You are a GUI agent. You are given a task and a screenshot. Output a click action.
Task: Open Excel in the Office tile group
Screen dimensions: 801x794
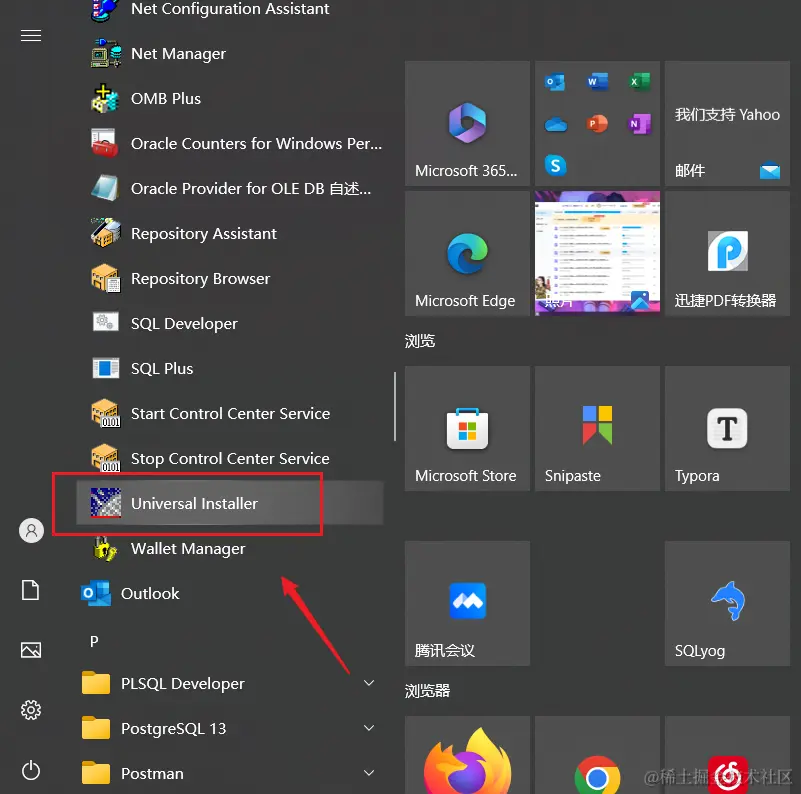point(639,82)
